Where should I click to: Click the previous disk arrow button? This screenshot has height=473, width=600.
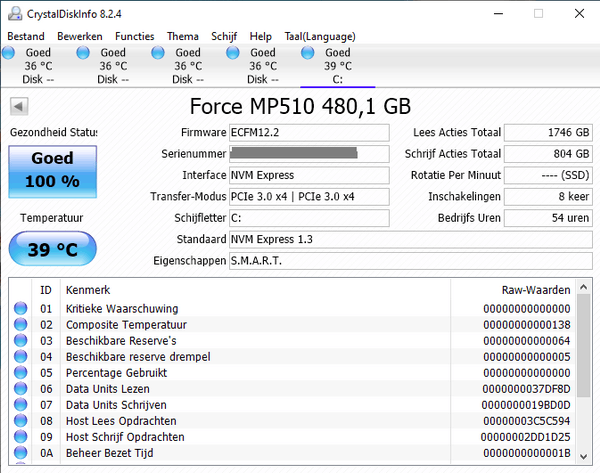pos(19,106)
